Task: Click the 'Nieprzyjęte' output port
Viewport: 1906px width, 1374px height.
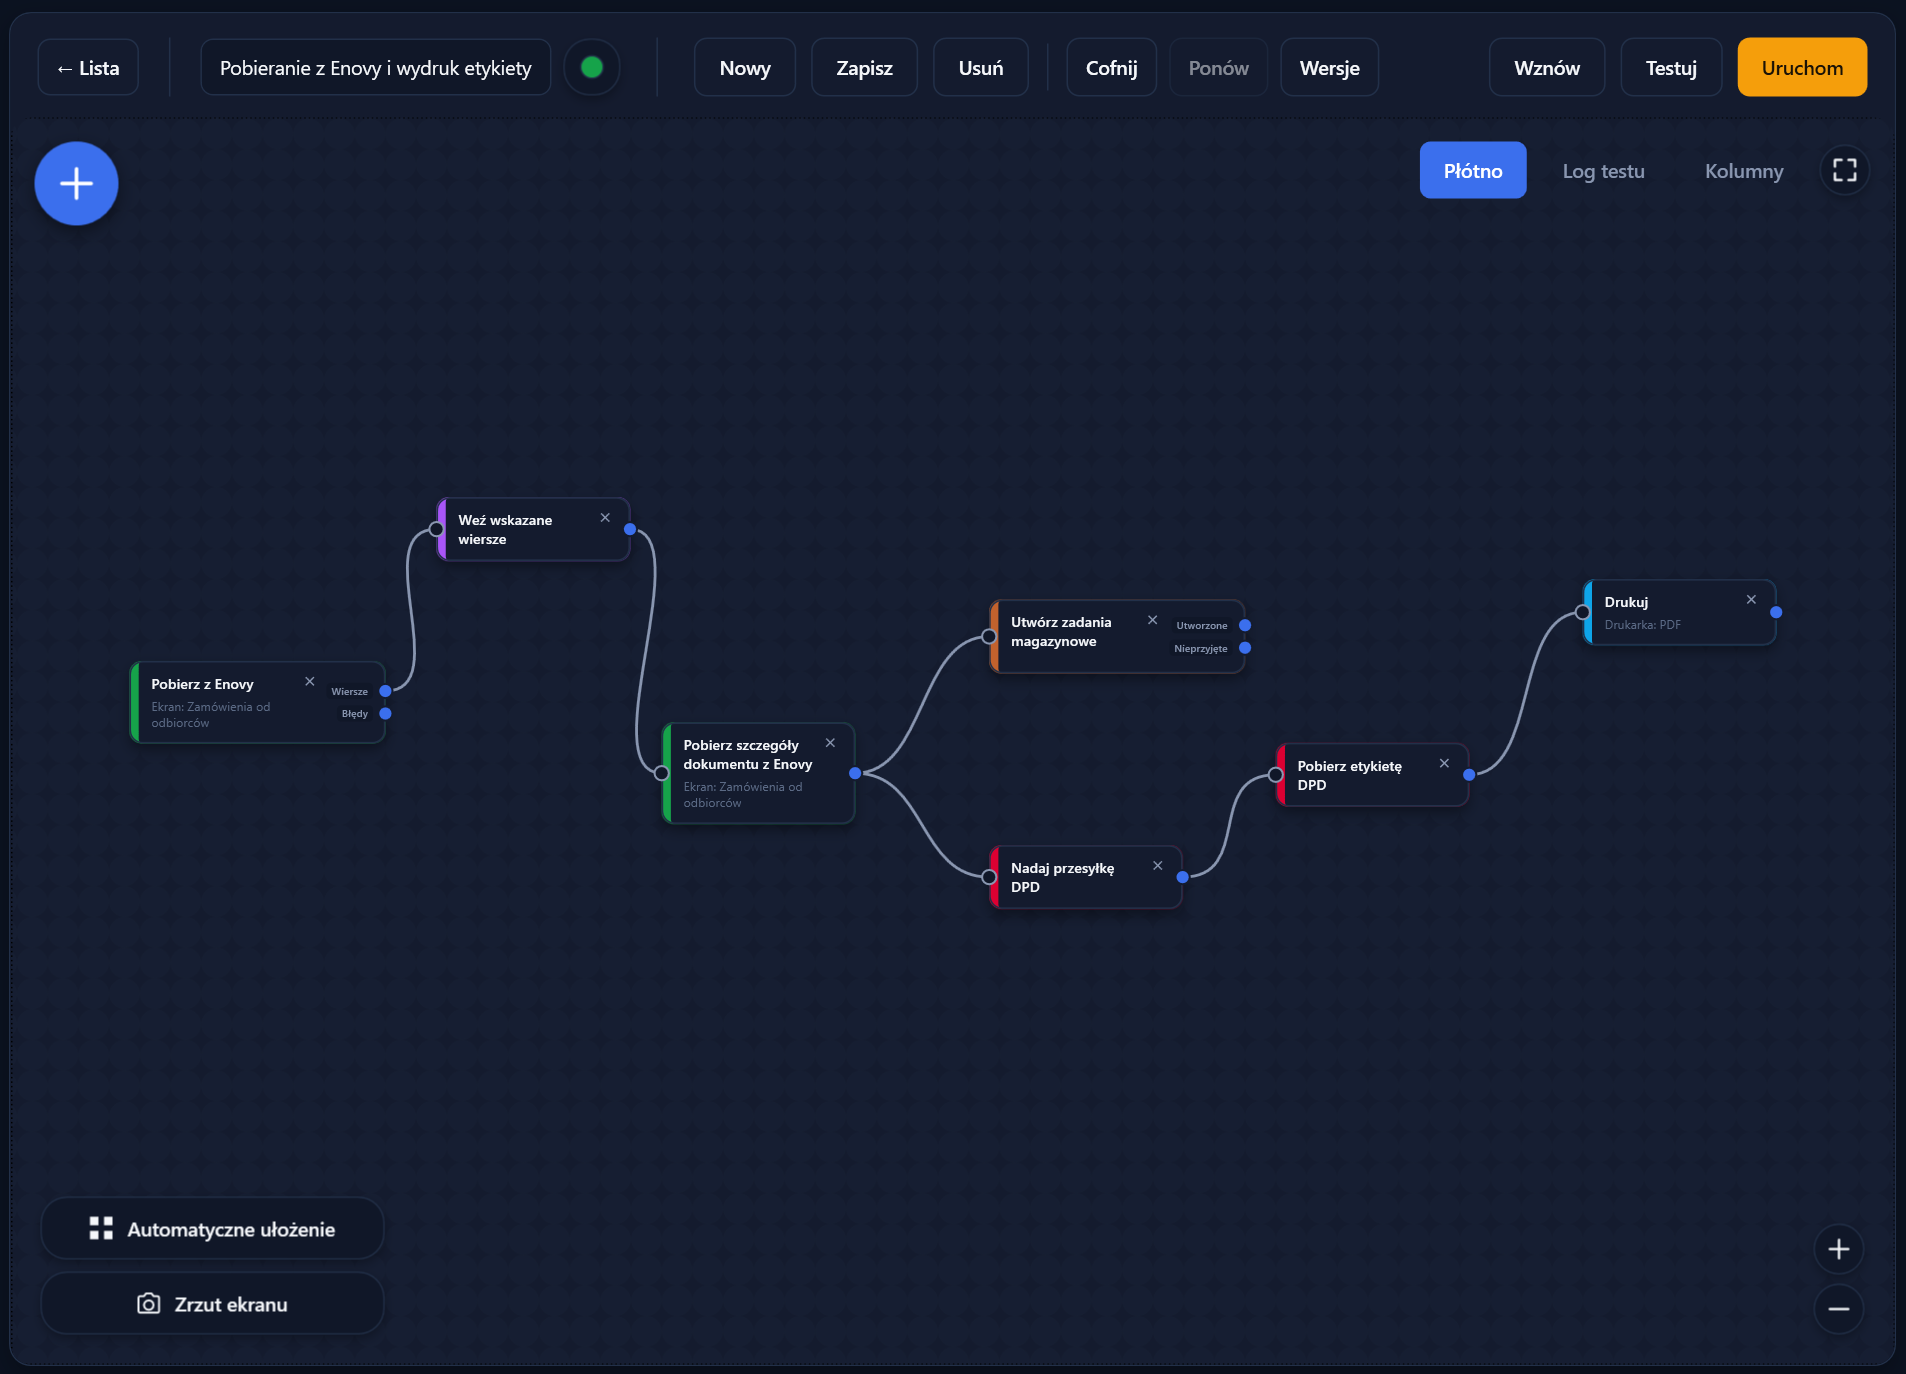Action: (x=1245, y=648)
